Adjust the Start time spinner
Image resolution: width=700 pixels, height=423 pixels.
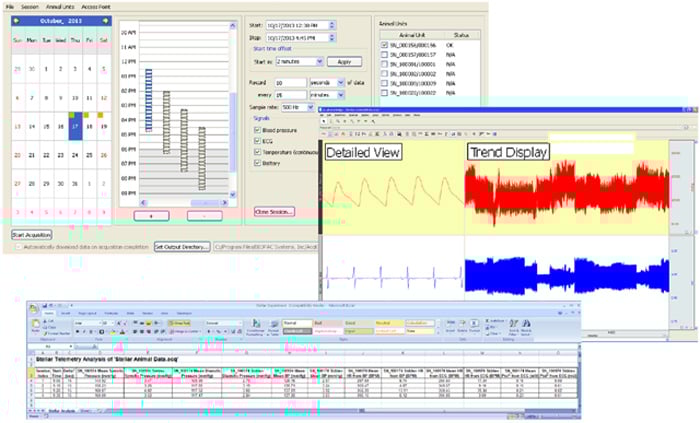[332, 25]
